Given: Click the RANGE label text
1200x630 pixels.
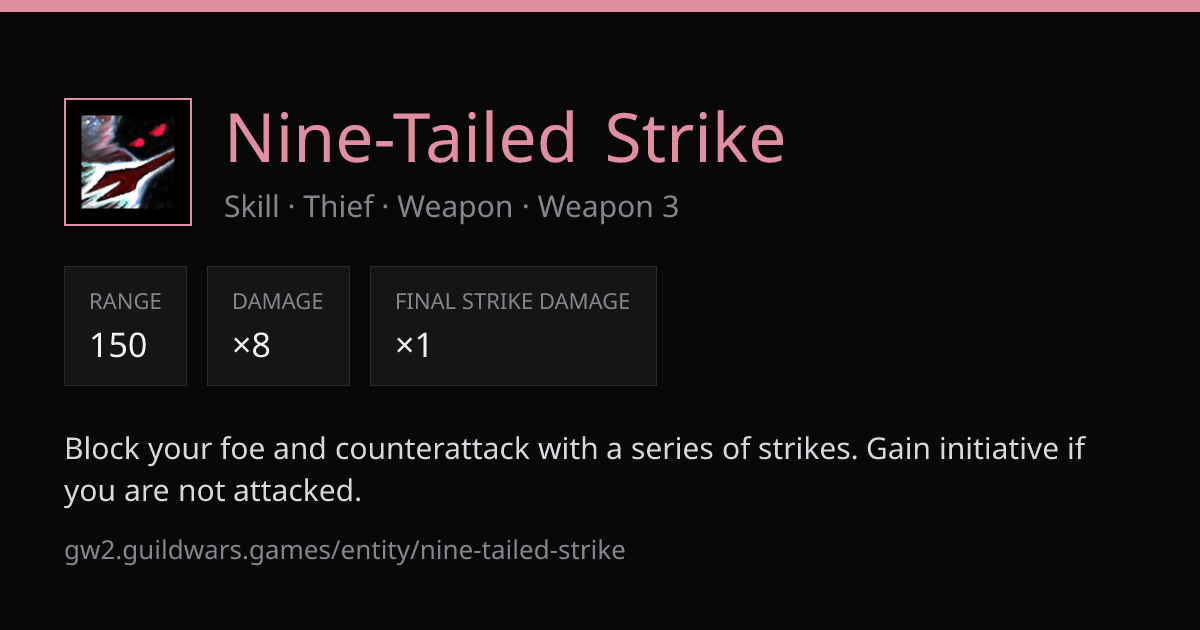Looking at the screenshot, I should tap(125, 301).
